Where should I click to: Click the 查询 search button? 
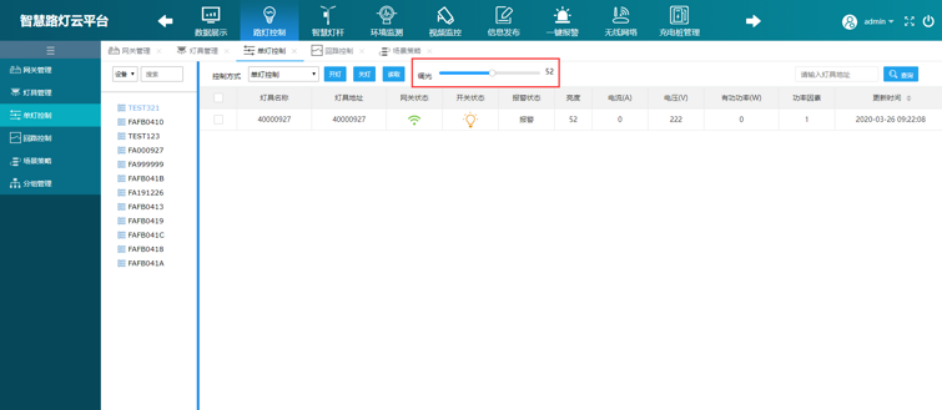pos(900,74)
